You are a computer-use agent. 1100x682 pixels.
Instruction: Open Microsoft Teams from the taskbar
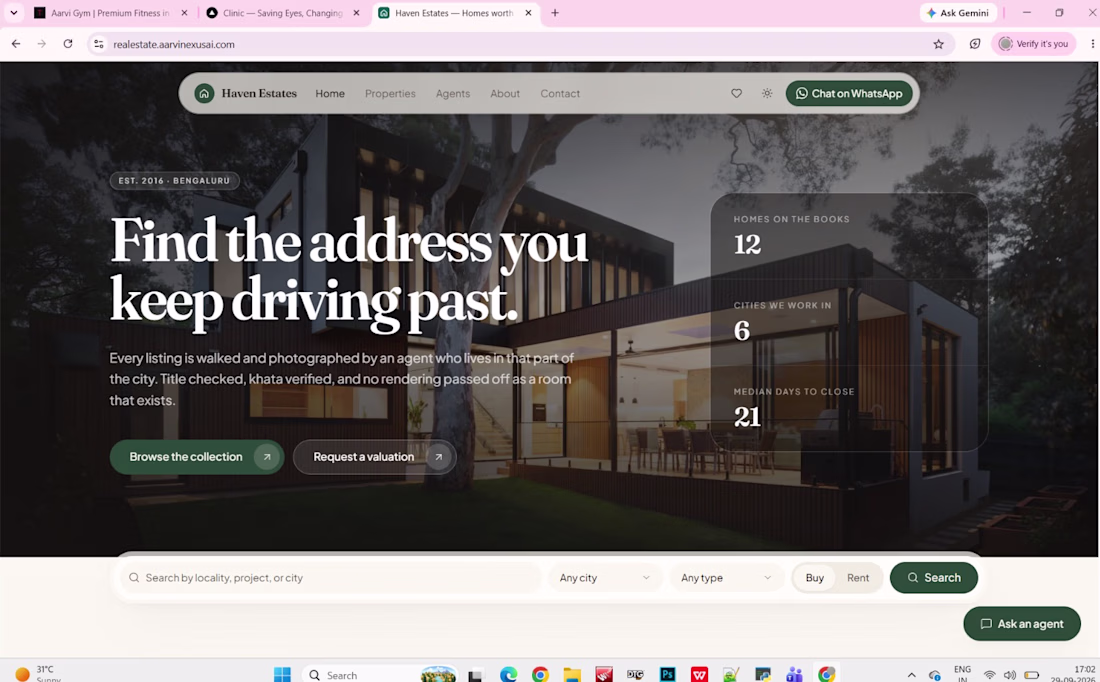(x=794, y=674)
